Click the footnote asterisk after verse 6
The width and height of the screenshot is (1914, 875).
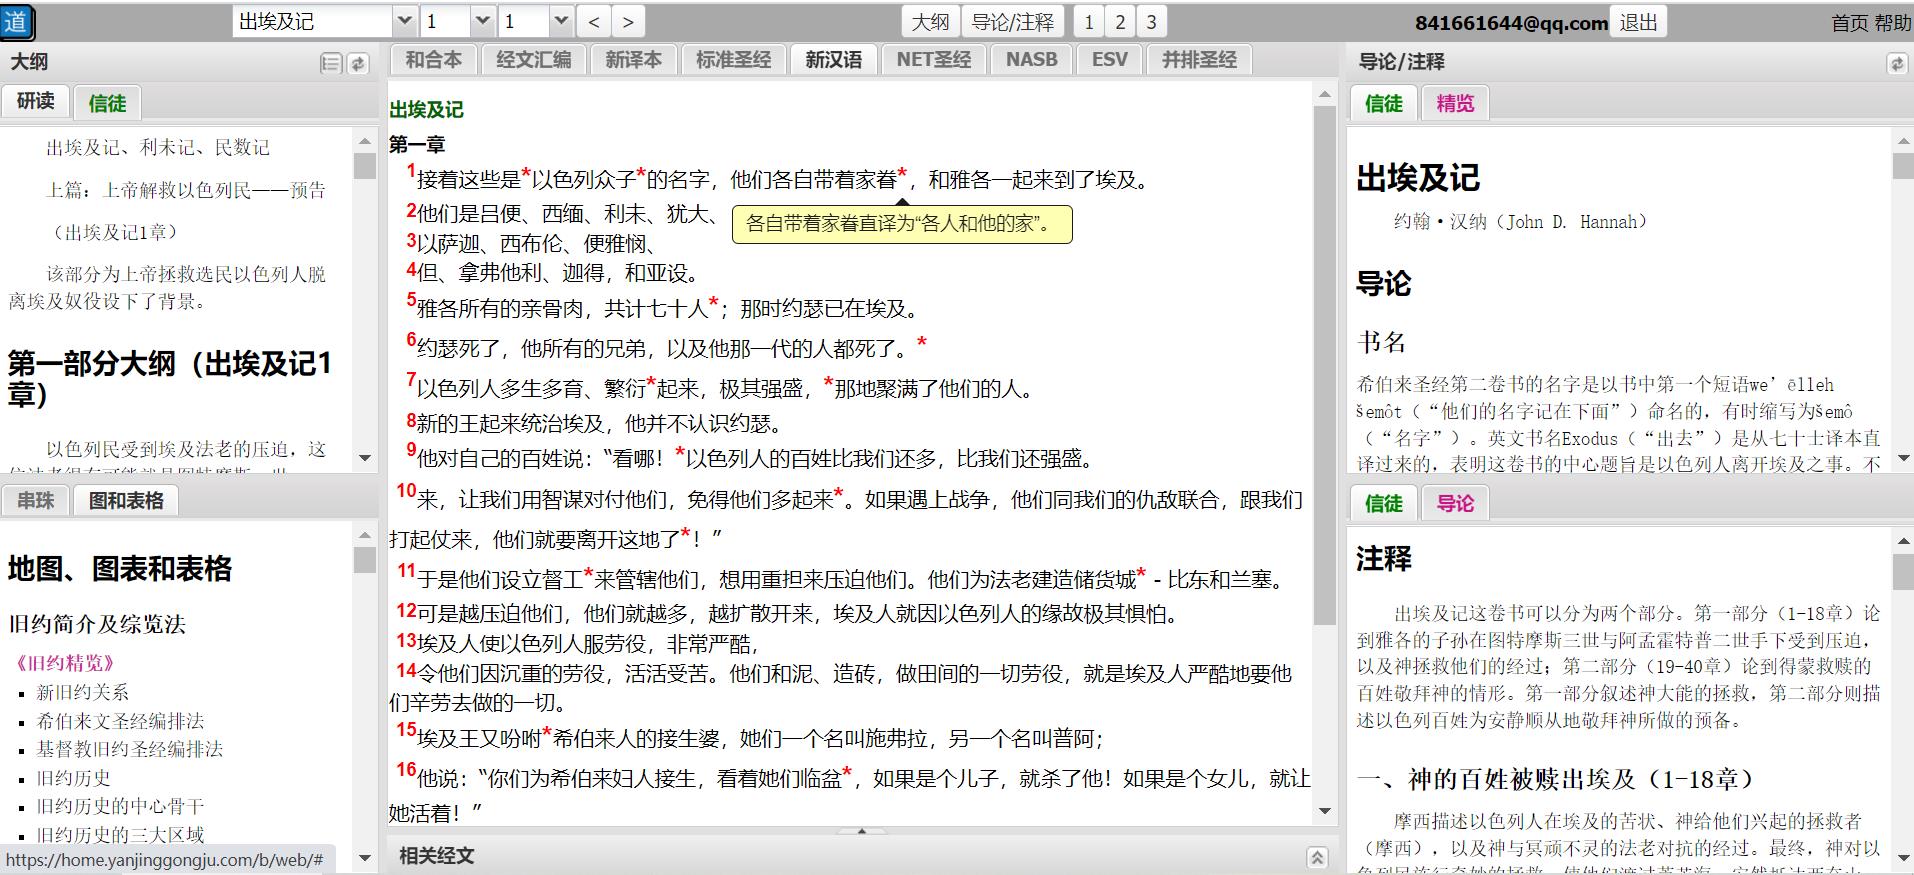pyautogui.click(x=921, y=345)
